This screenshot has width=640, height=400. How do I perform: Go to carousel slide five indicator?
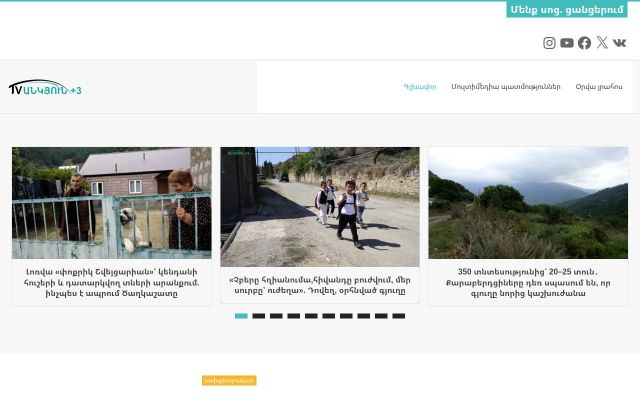tap(311, 316)
